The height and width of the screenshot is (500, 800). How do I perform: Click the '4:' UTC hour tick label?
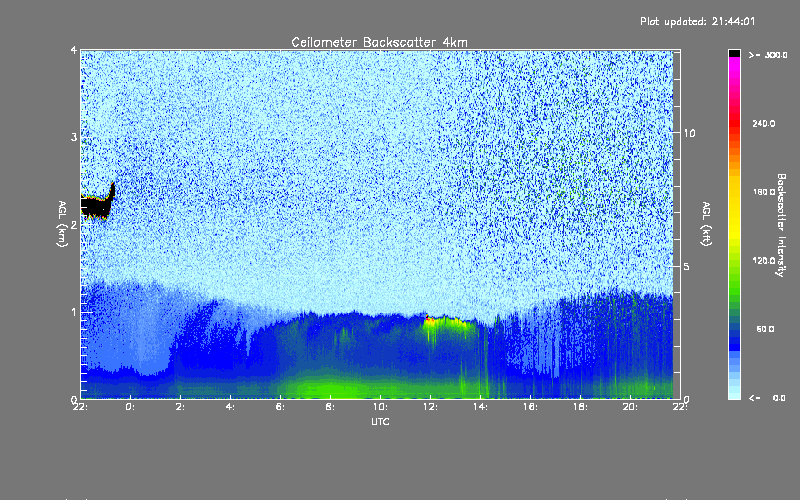pyautogui.click(x=230, y=407)
